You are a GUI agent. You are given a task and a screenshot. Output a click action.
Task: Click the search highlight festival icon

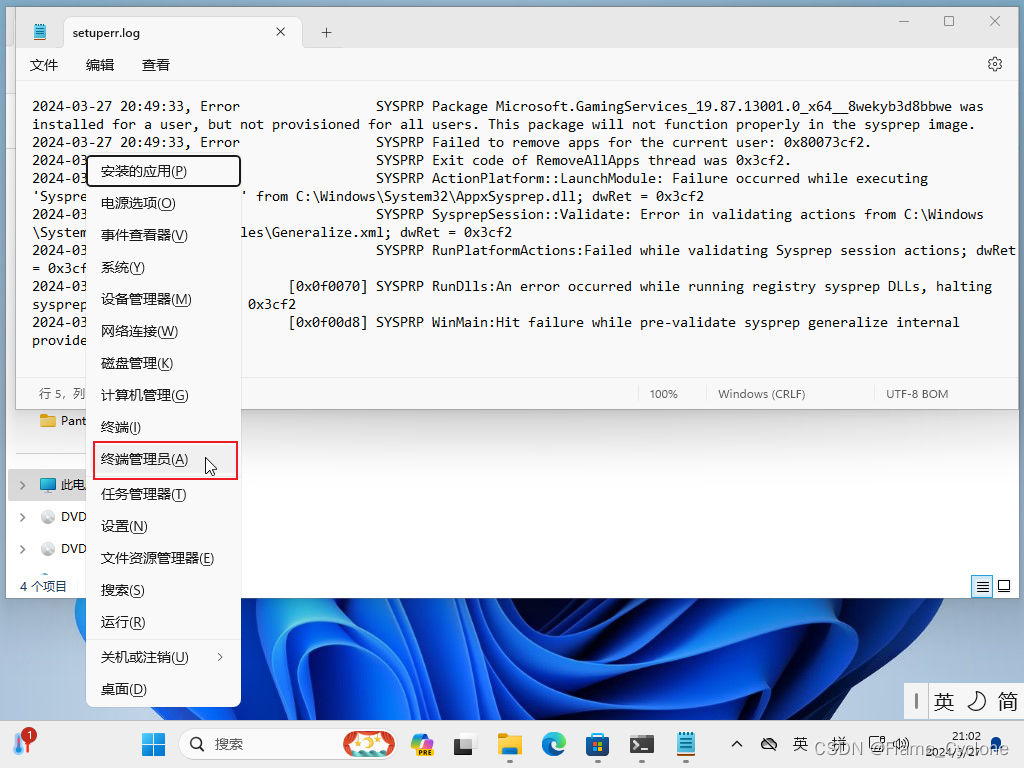pyautogui.click(x=368, y=744)
